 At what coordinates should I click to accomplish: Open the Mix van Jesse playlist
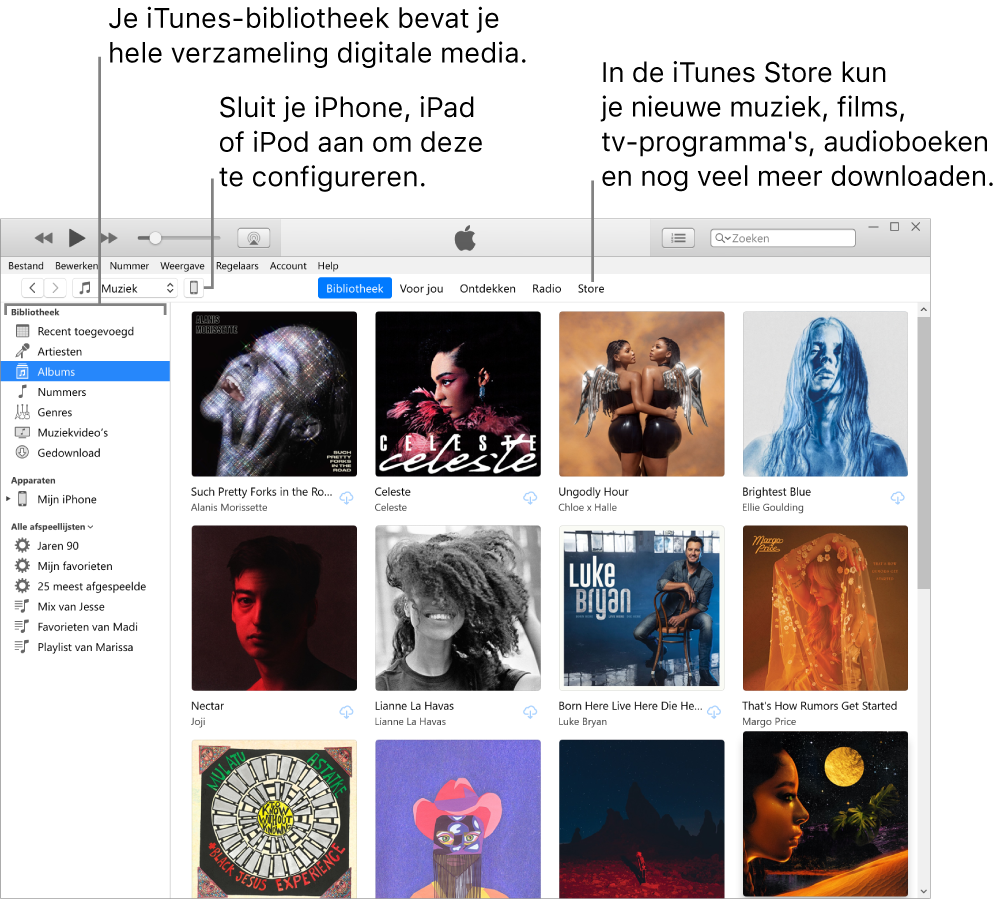coord(85,607)
